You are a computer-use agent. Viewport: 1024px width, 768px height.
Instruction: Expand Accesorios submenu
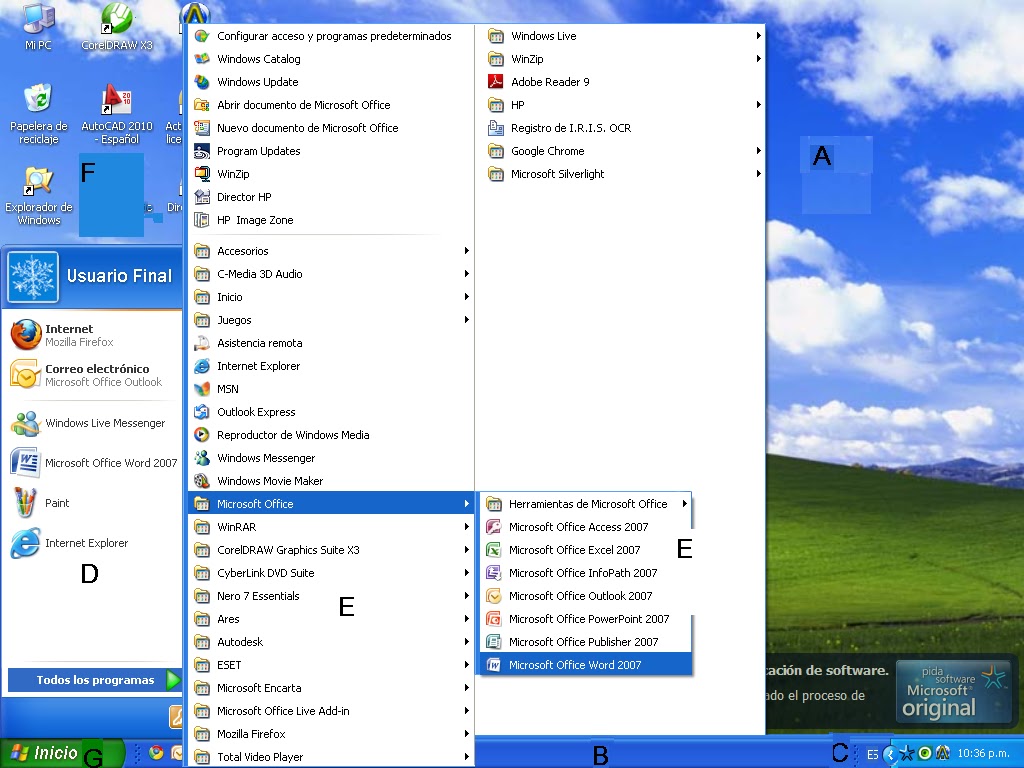pos(331,251)
